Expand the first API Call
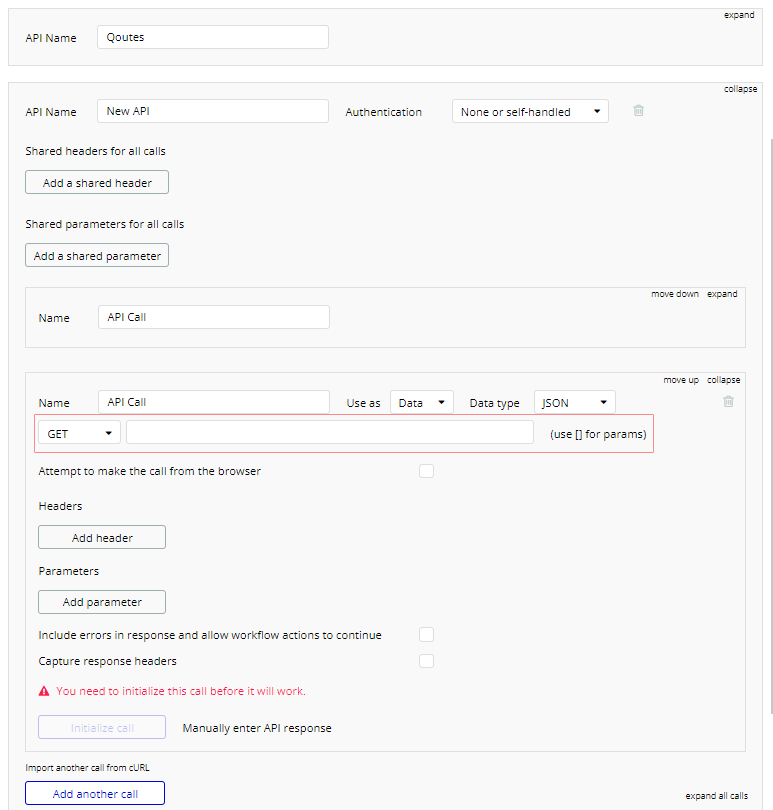This screenshot has height=810, width=773. pos(722,294)
